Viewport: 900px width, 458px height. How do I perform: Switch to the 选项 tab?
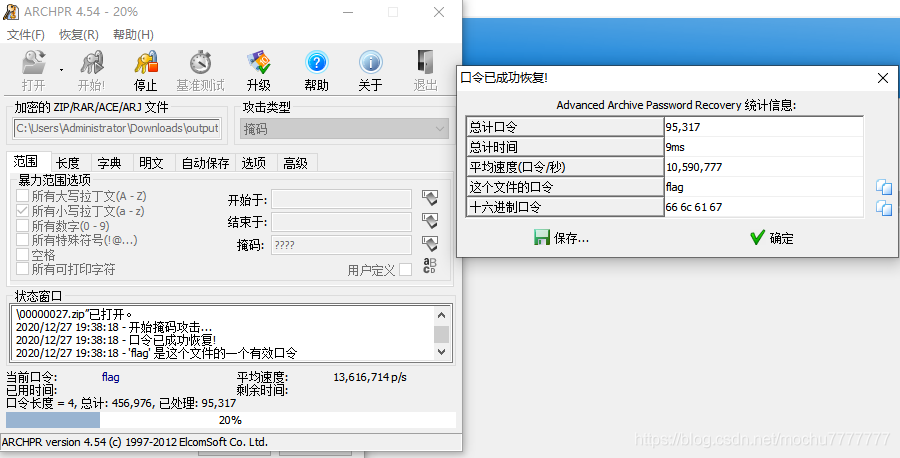coord(254,163)
